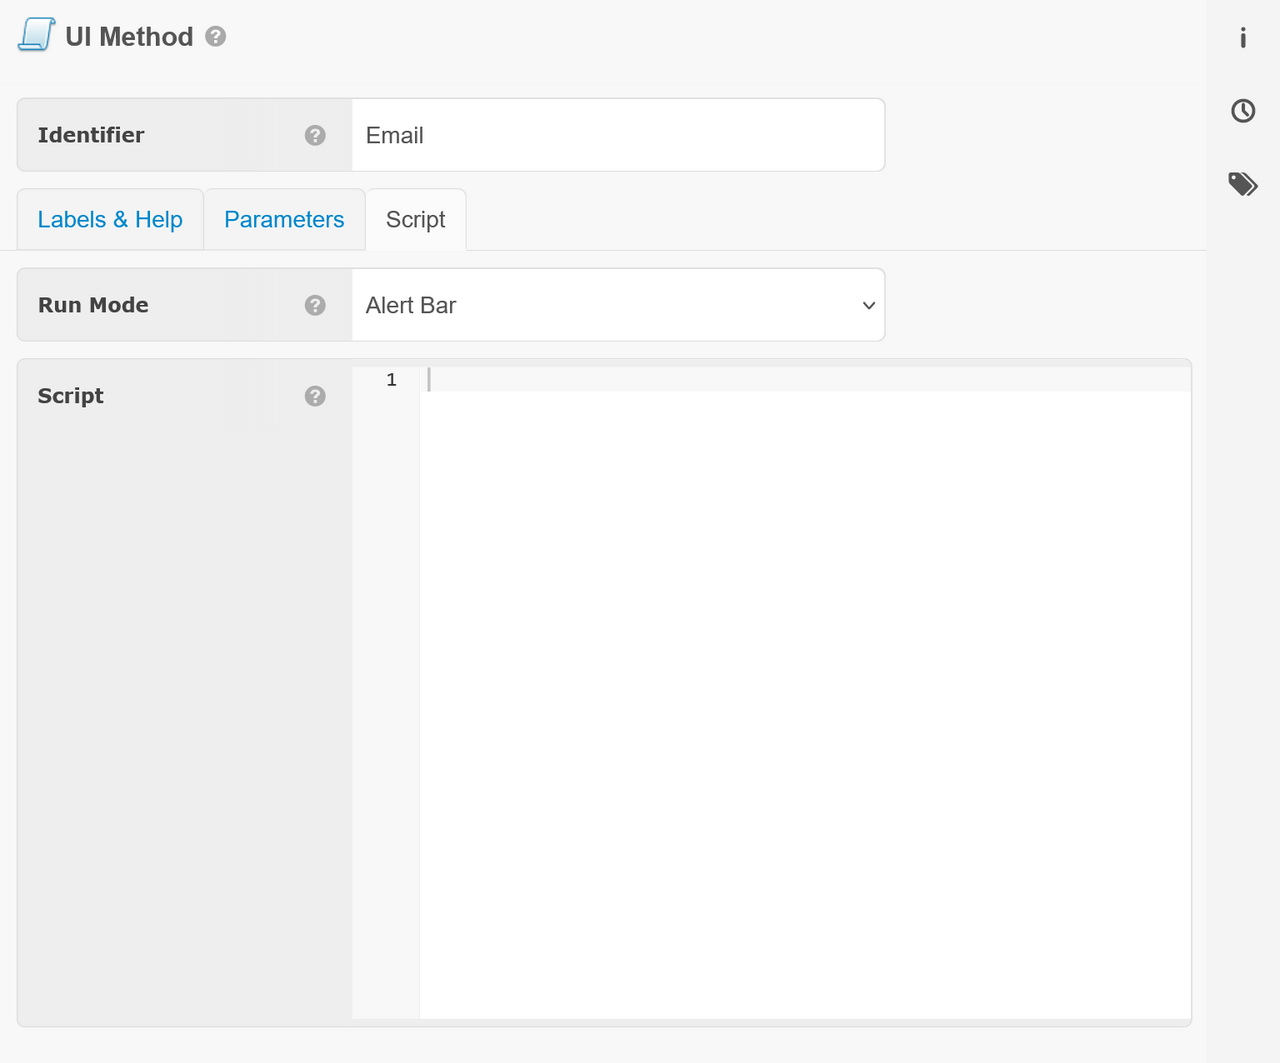The height and width of the screenshot is (1063, 1280).
Task: Click line number 1 in editor gutter
Action: point(391,380)
